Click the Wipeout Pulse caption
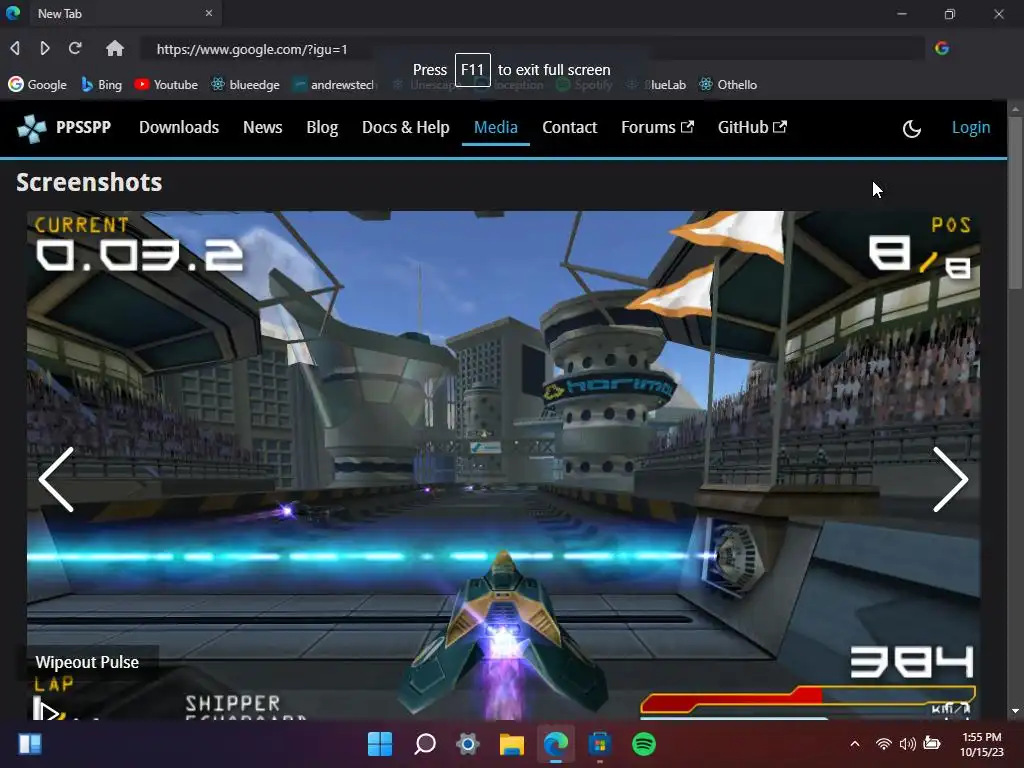The image size is (1024, 768). click(87, 662)
